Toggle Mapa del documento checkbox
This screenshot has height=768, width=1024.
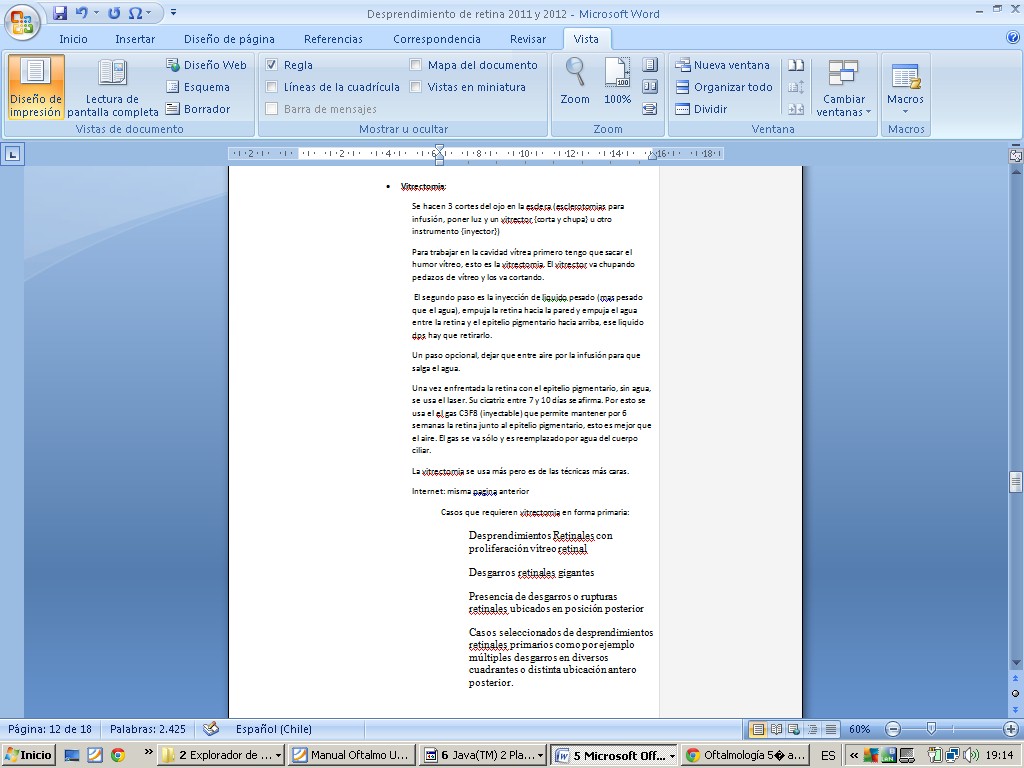416,65
